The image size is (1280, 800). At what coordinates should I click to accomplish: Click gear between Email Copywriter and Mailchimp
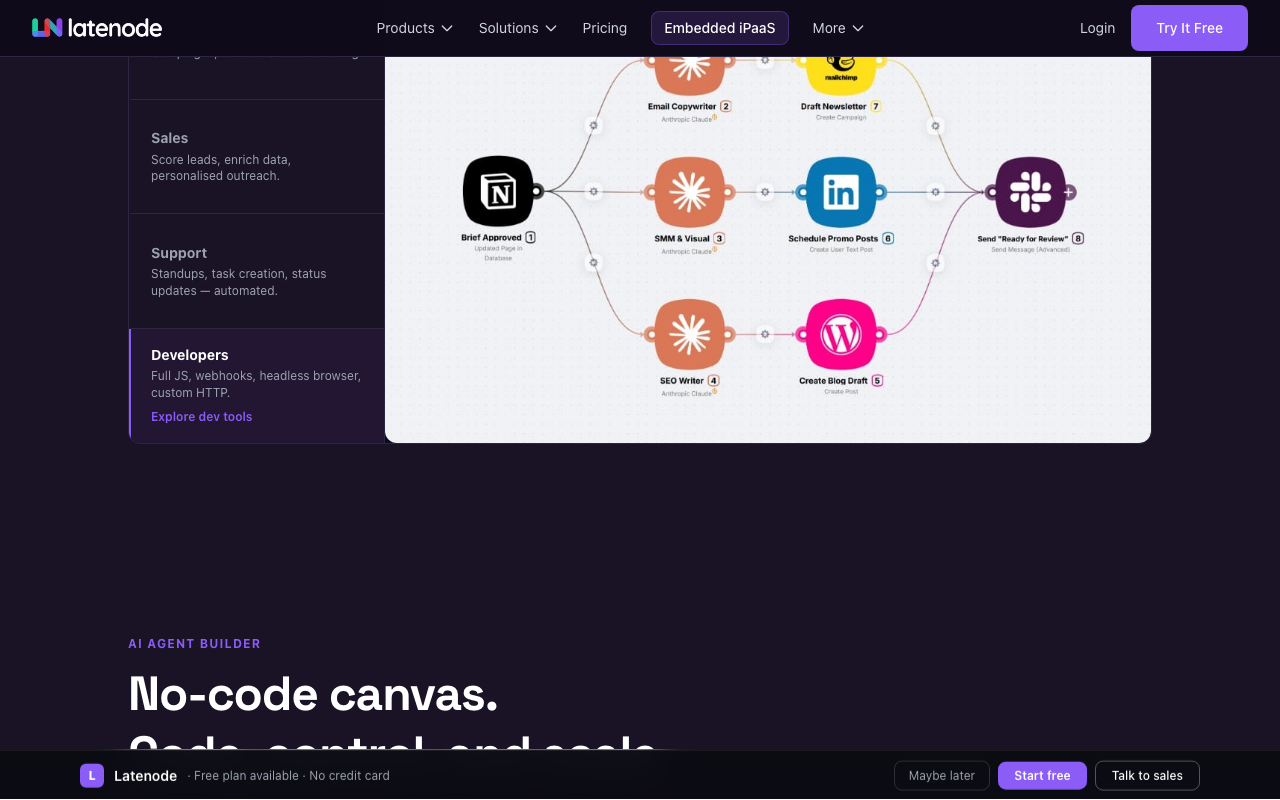point(765,61)
